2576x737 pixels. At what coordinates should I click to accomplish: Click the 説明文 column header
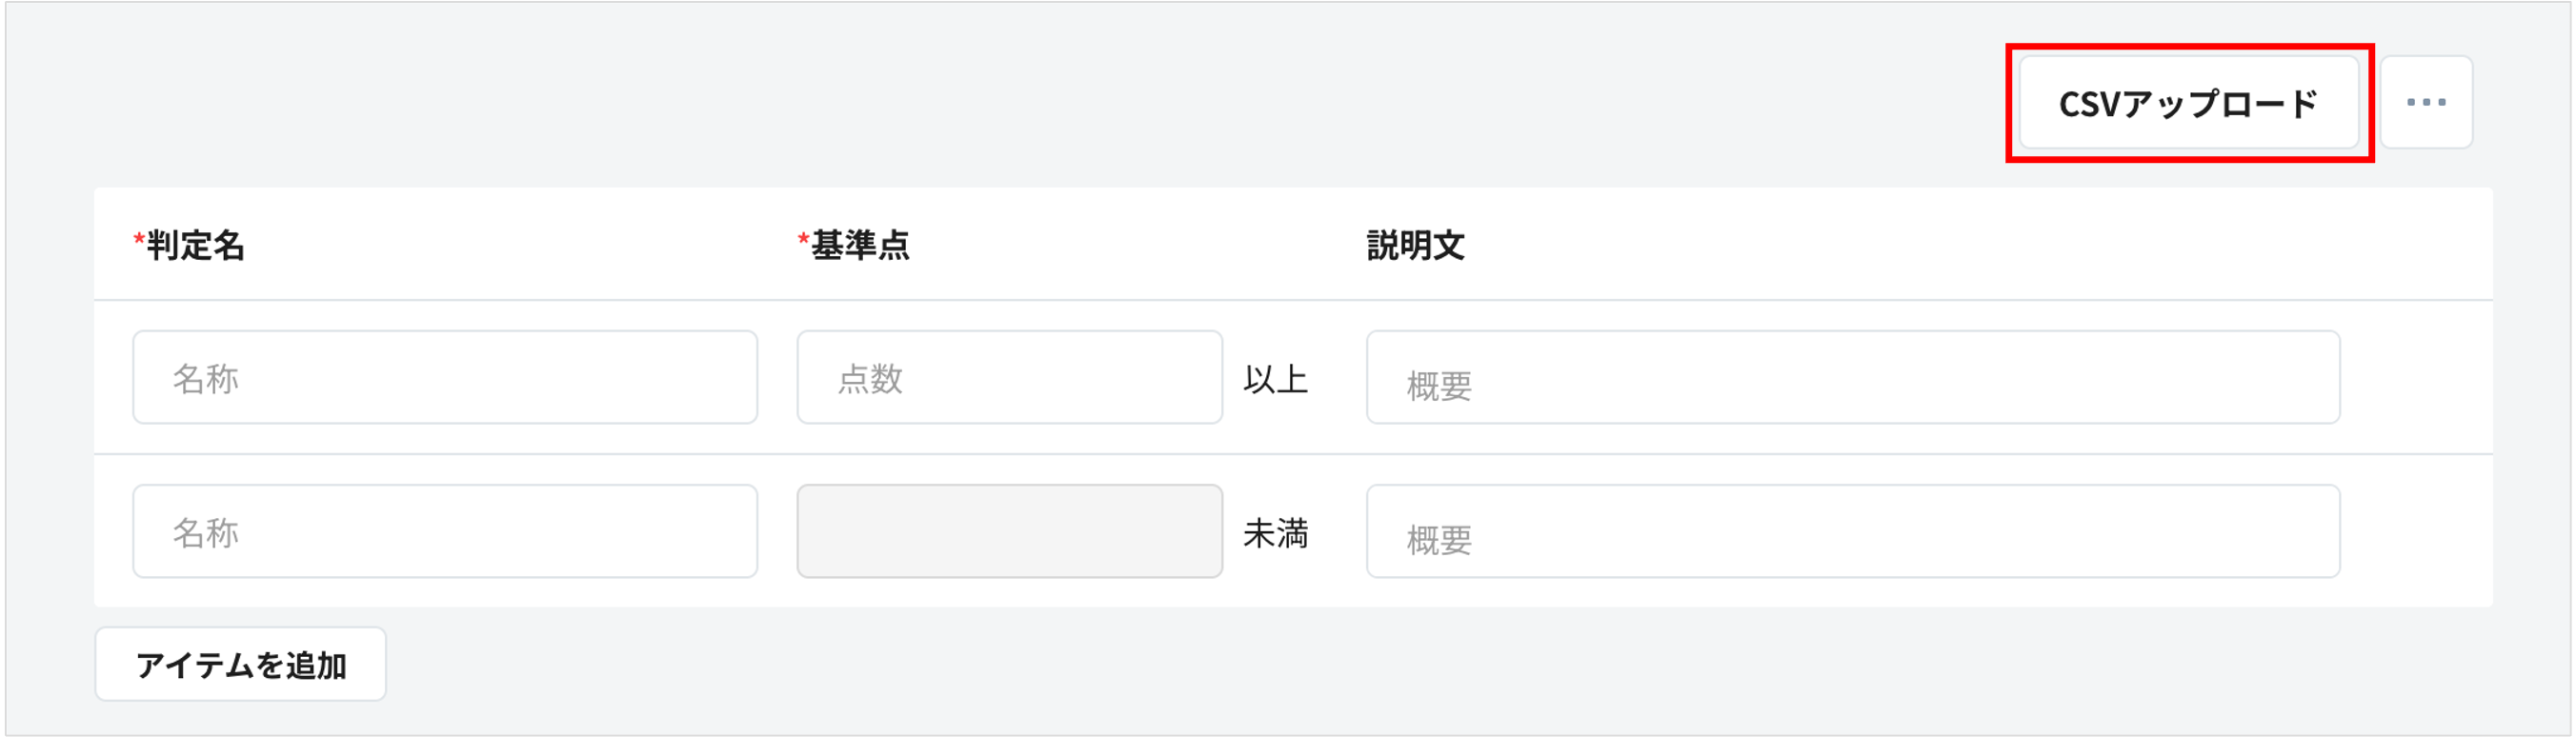pos(1416,243)
